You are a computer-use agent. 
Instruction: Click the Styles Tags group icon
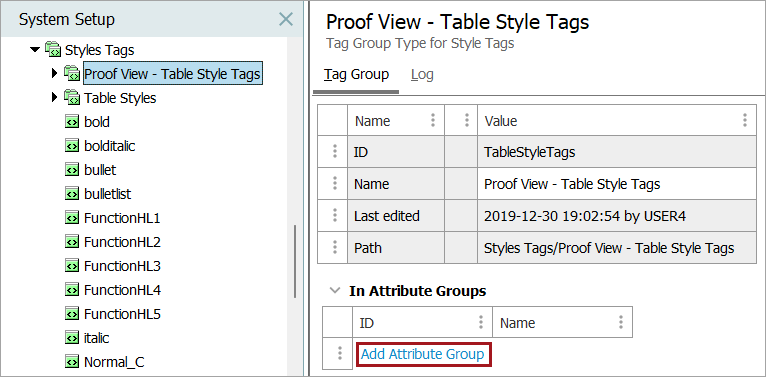tap(52, 50)
